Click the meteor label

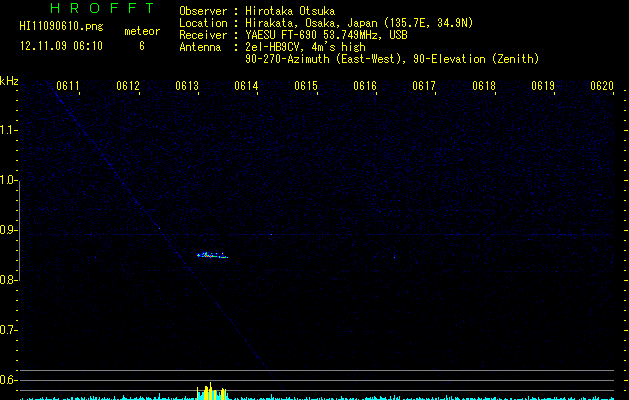point(142,31)
